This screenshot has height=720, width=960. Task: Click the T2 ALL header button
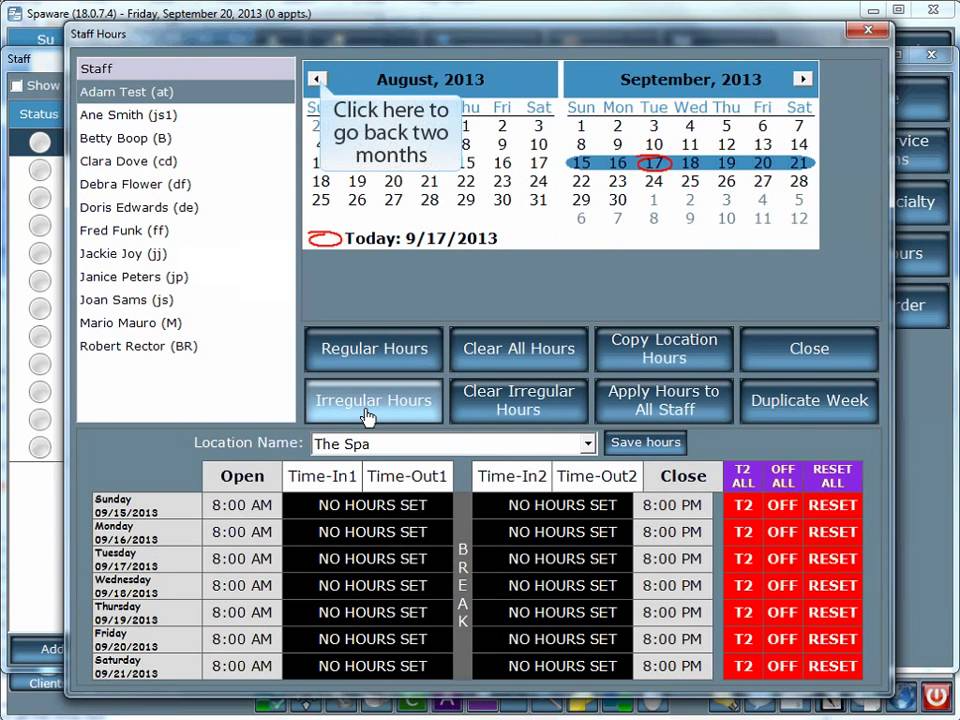pos(743,476)
